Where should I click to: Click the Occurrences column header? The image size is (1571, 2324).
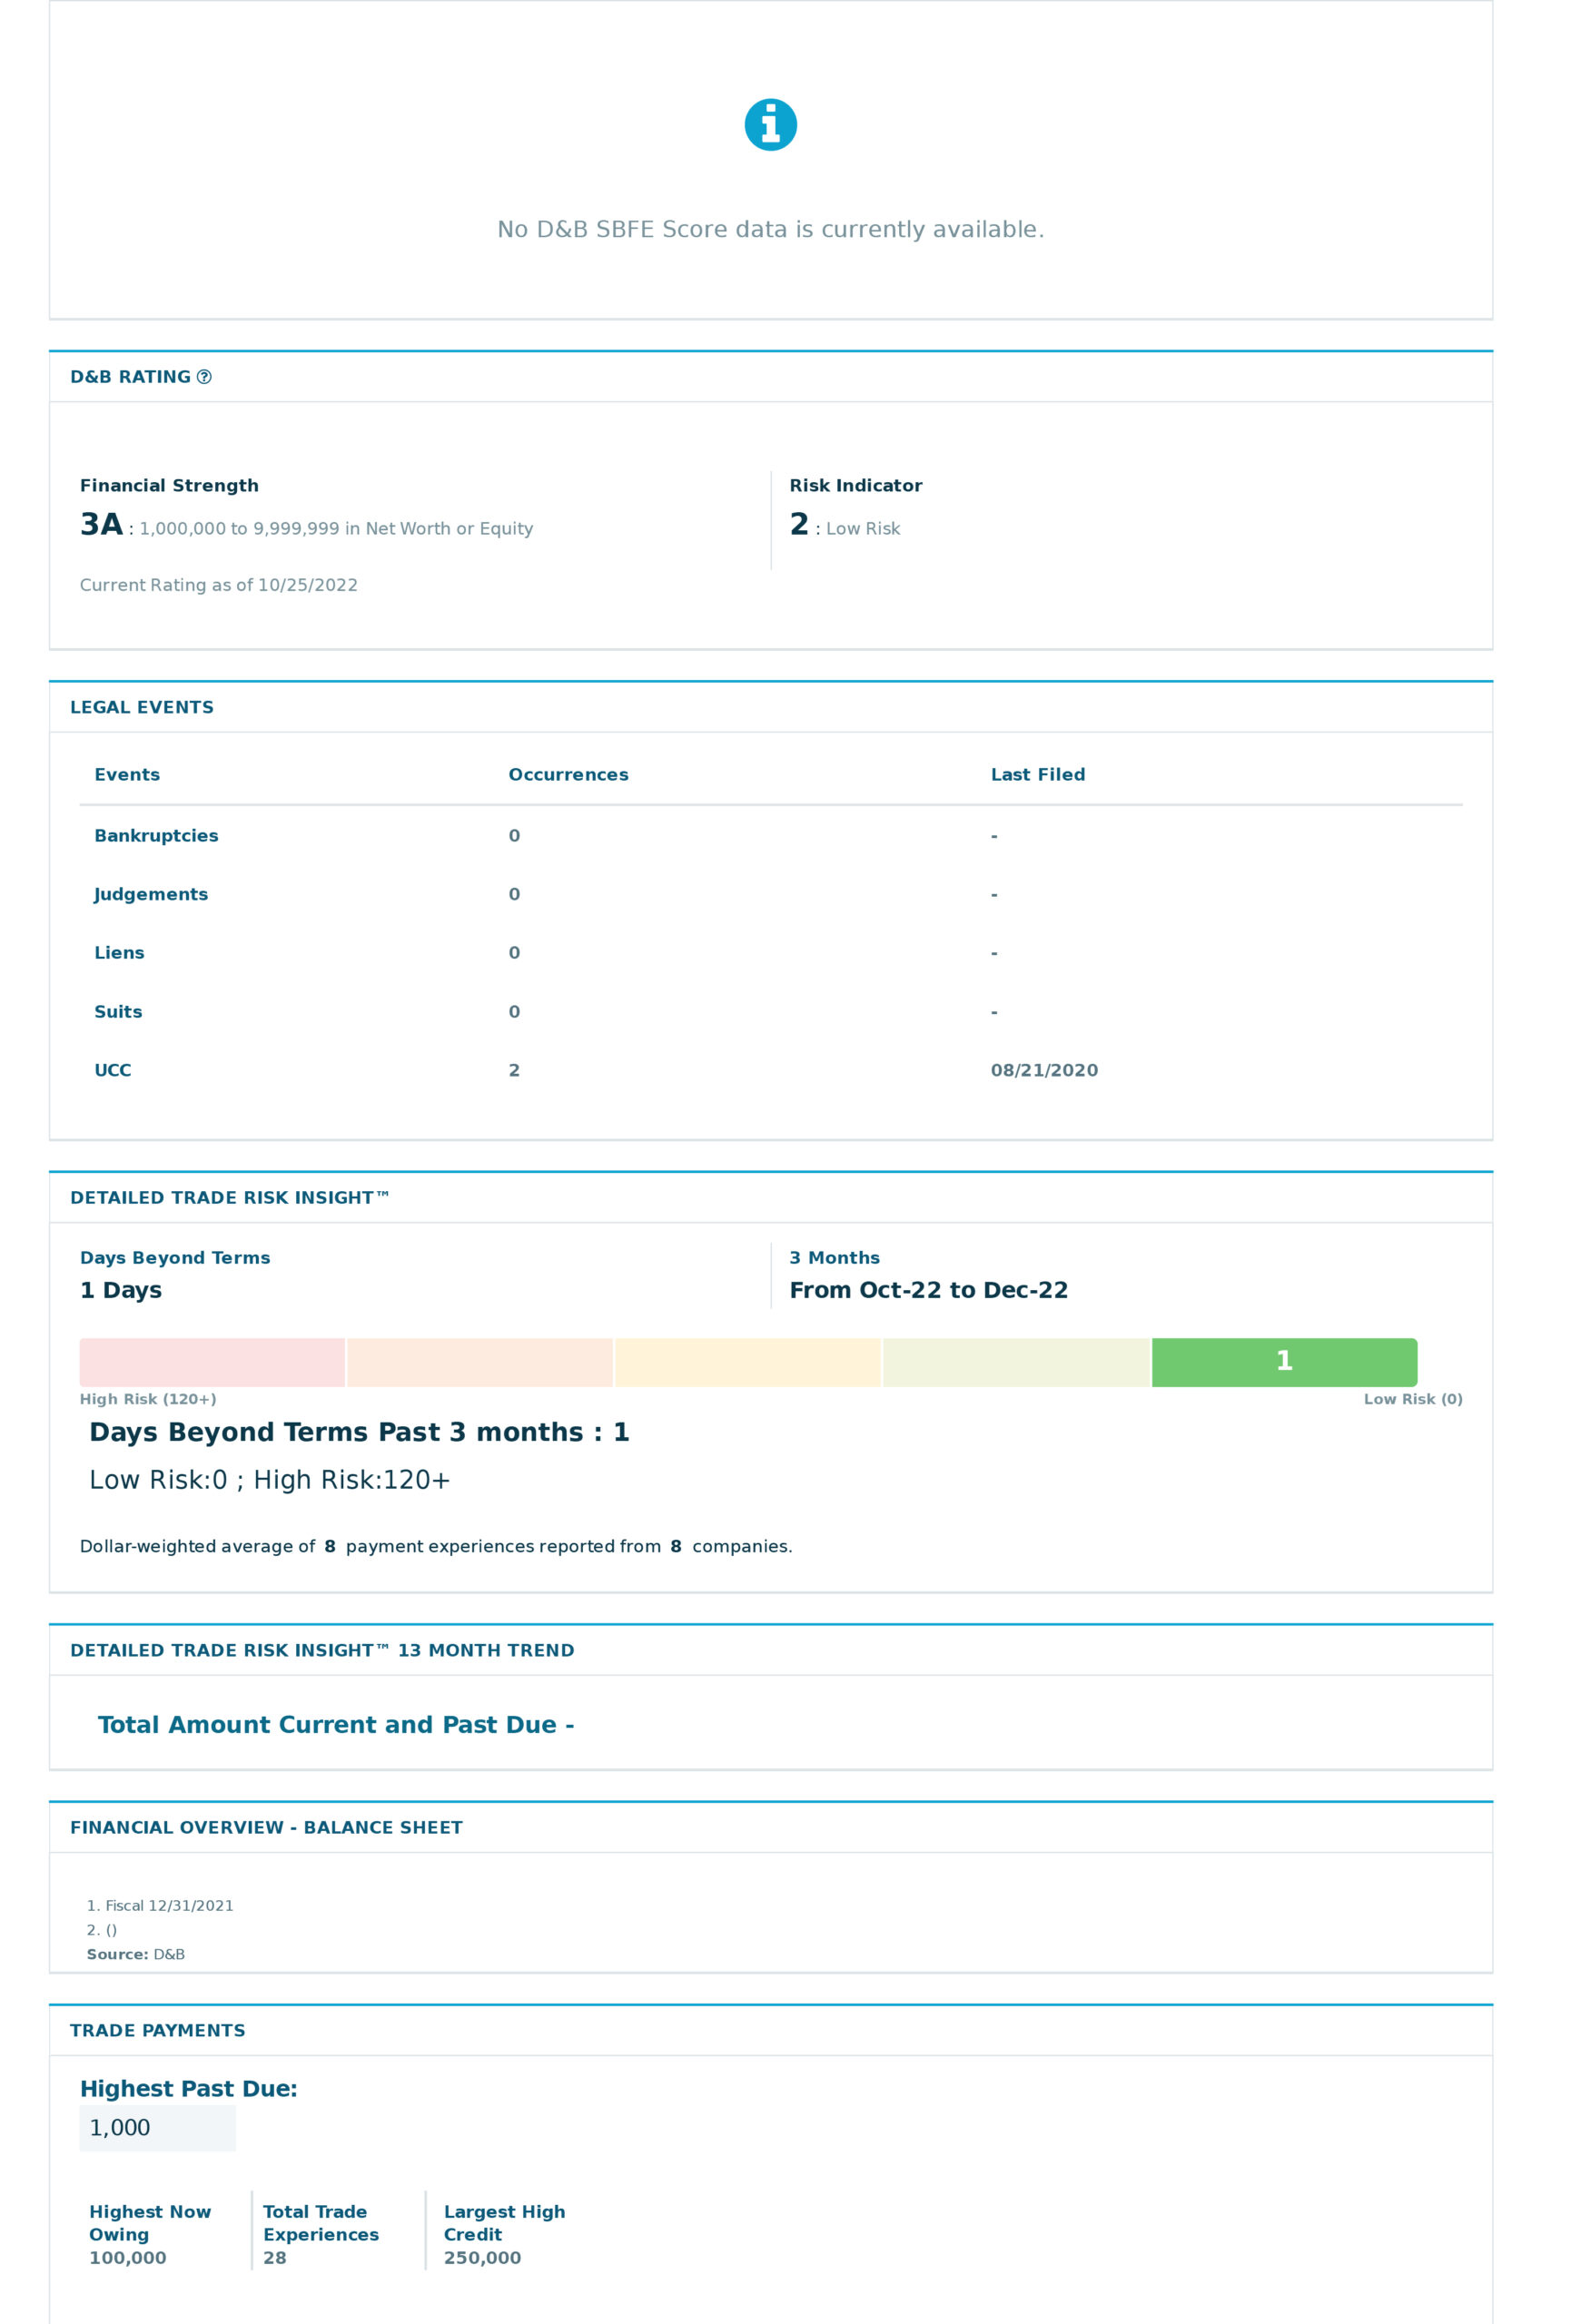coord(568,775)
